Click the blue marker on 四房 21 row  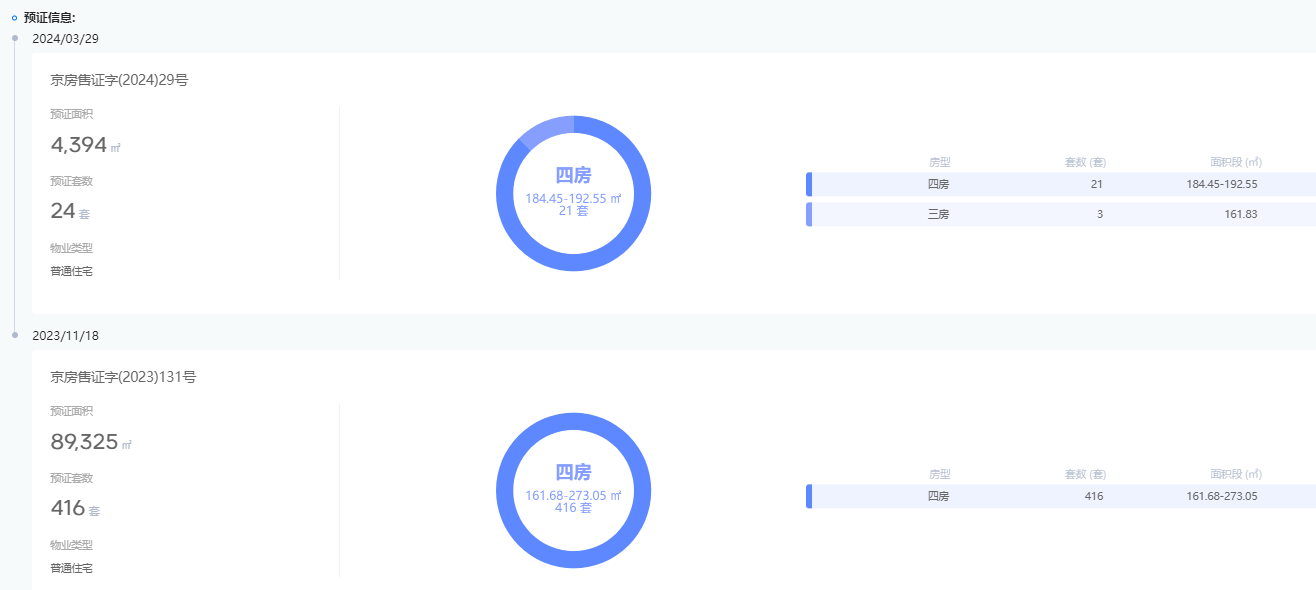pos(808,184)
